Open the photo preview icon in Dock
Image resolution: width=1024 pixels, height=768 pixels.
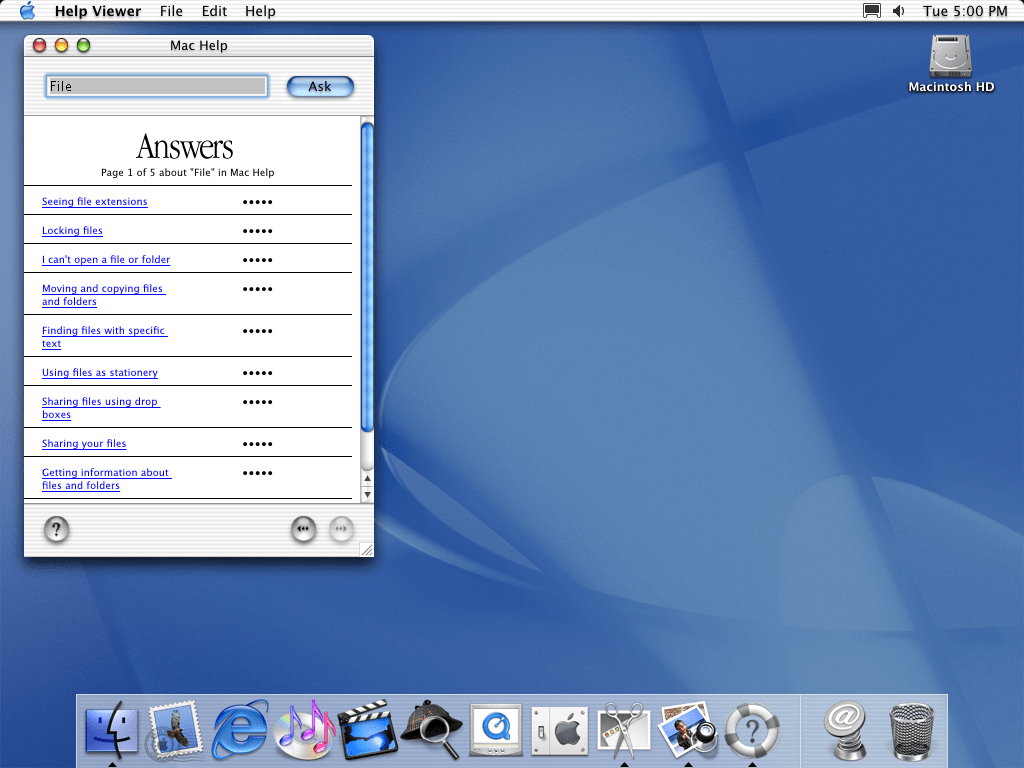click(x=688, y=730)
